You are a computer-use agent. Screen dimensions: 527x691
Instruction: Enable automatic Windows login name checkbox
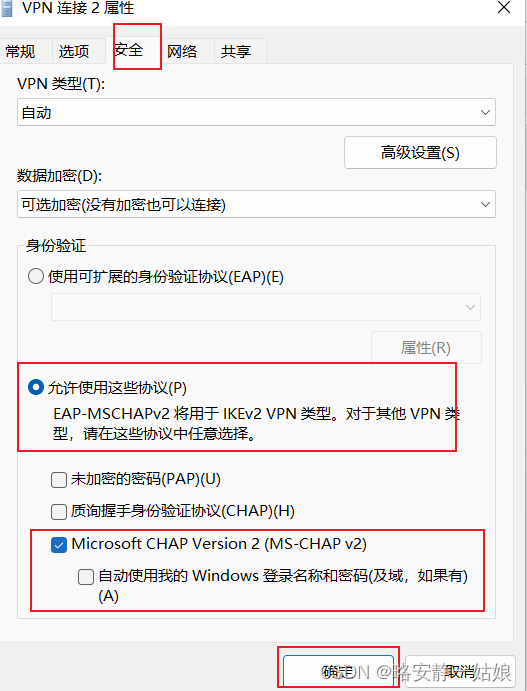[86, 577]
